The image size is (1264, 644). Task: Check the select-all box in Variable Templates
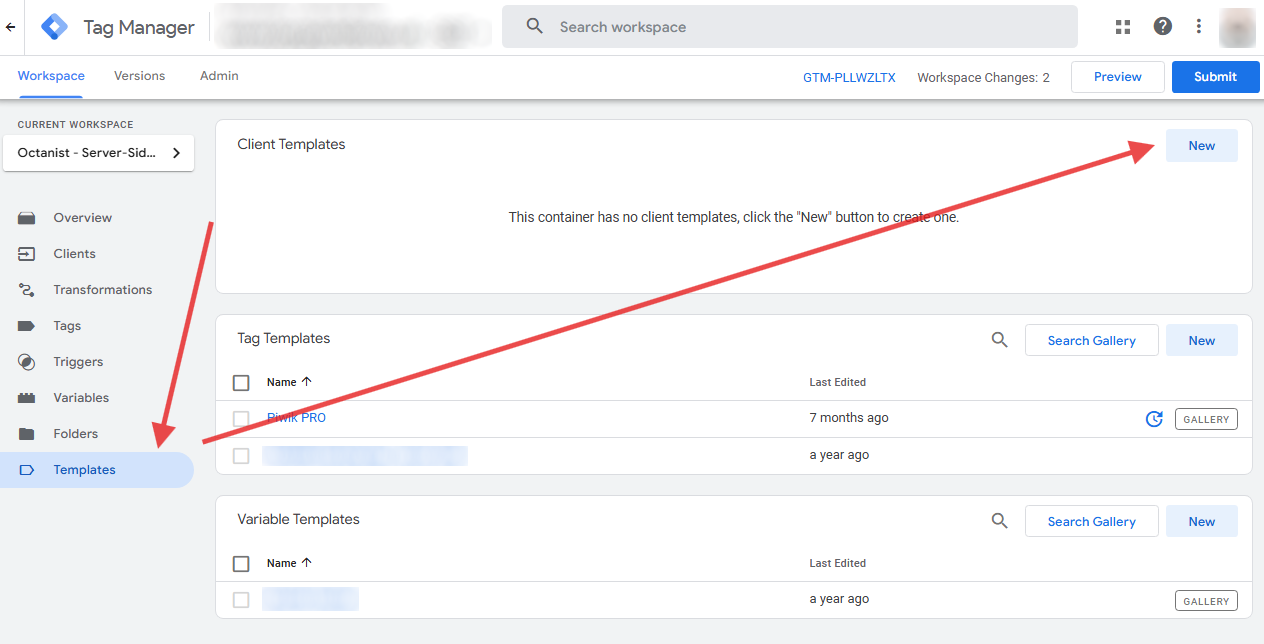(241, 563)
